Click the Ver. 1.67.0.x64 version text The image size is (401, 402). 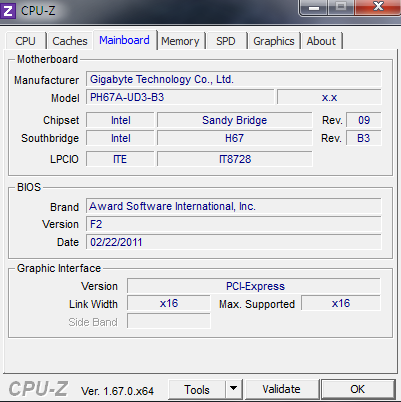pos(117,391)
